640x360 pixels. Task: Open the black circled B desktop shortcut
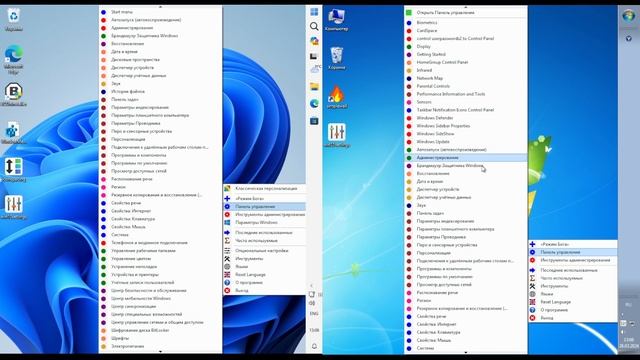click(13, 95)
